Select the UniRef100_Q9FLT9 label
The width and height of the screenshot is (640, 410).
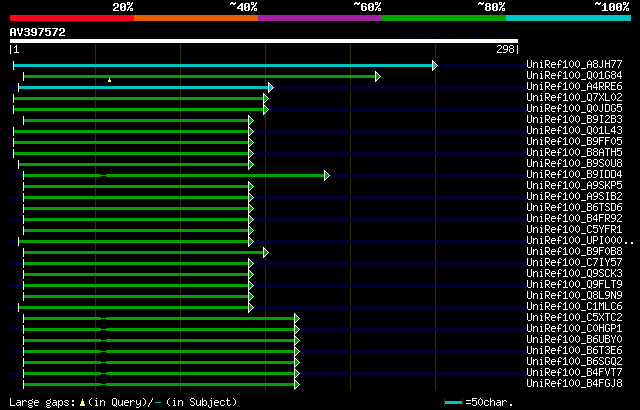[574, 285]
